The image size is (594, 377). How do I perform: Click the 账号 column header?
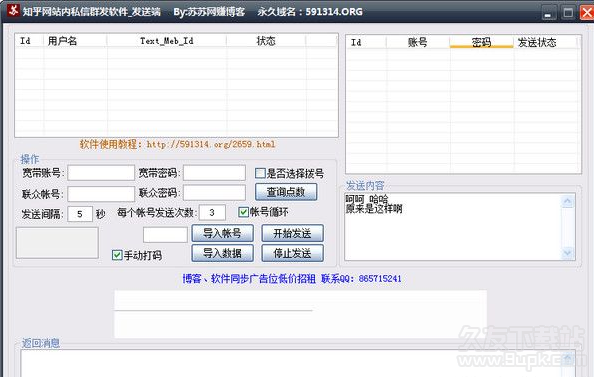(x=418, y=42)
